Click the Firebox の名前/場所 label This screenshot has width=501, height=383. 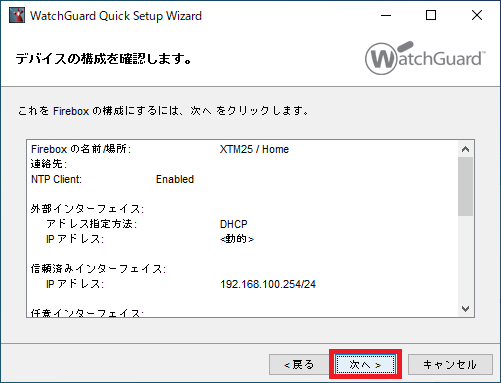[x=81, y=149]
